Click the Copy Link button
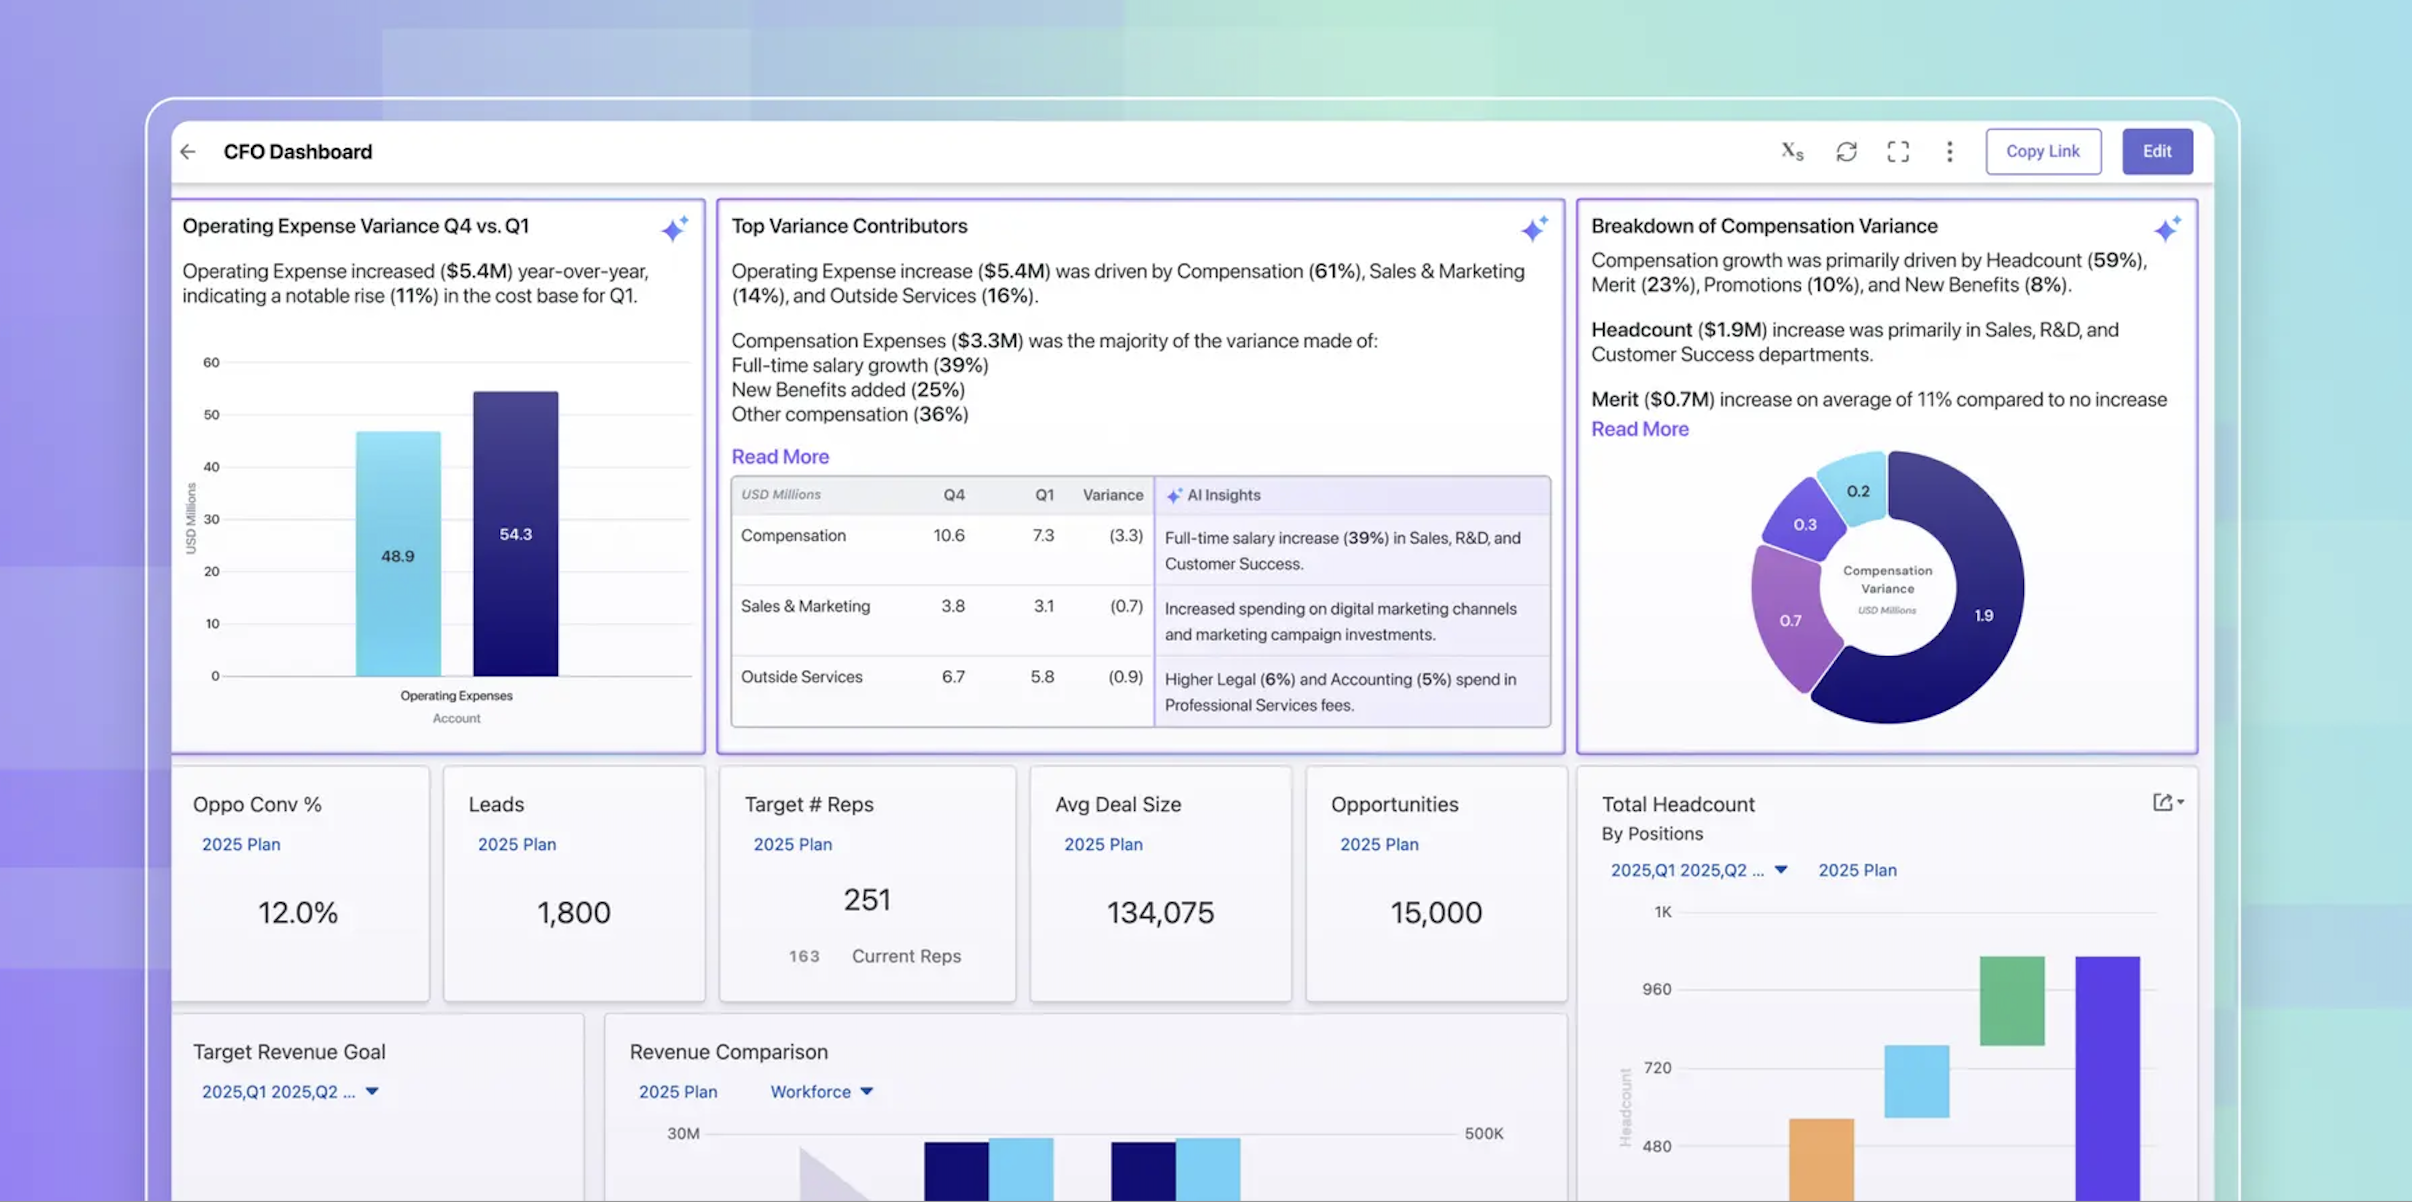 coord(2043,151)
